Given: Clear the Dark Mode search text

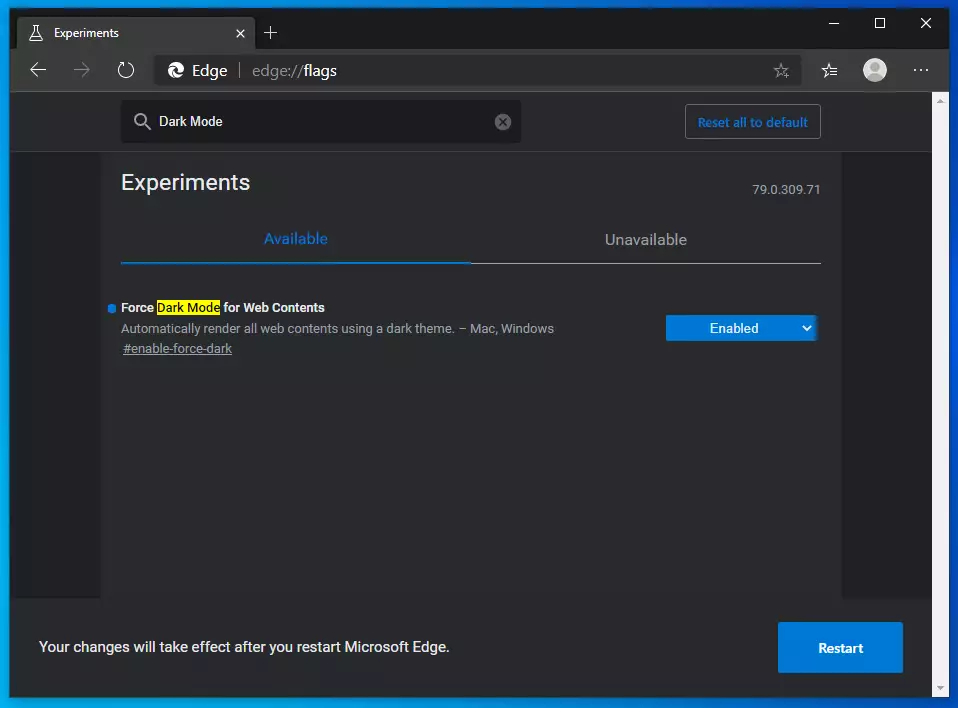Looking at the screenshot, I should tap(503, 122).
